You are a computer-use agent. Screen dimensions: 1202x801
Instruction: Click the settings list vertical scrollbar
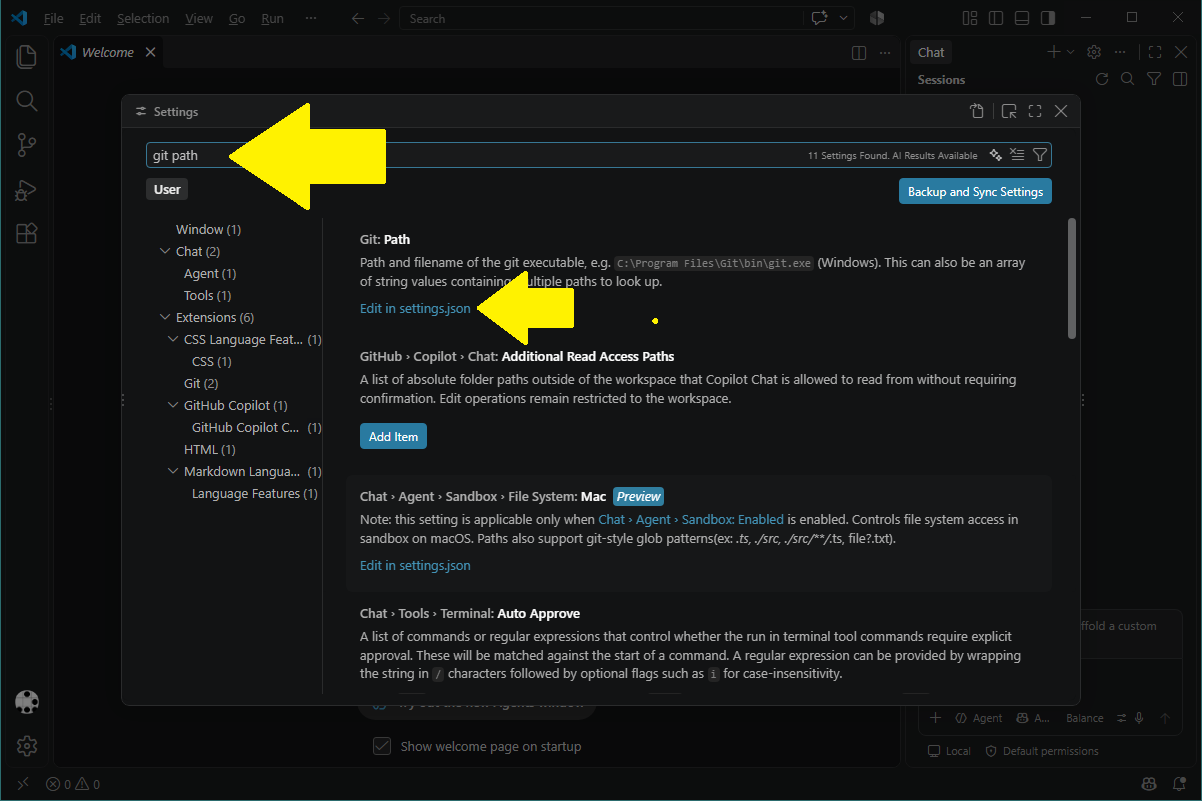point(1072,279)
